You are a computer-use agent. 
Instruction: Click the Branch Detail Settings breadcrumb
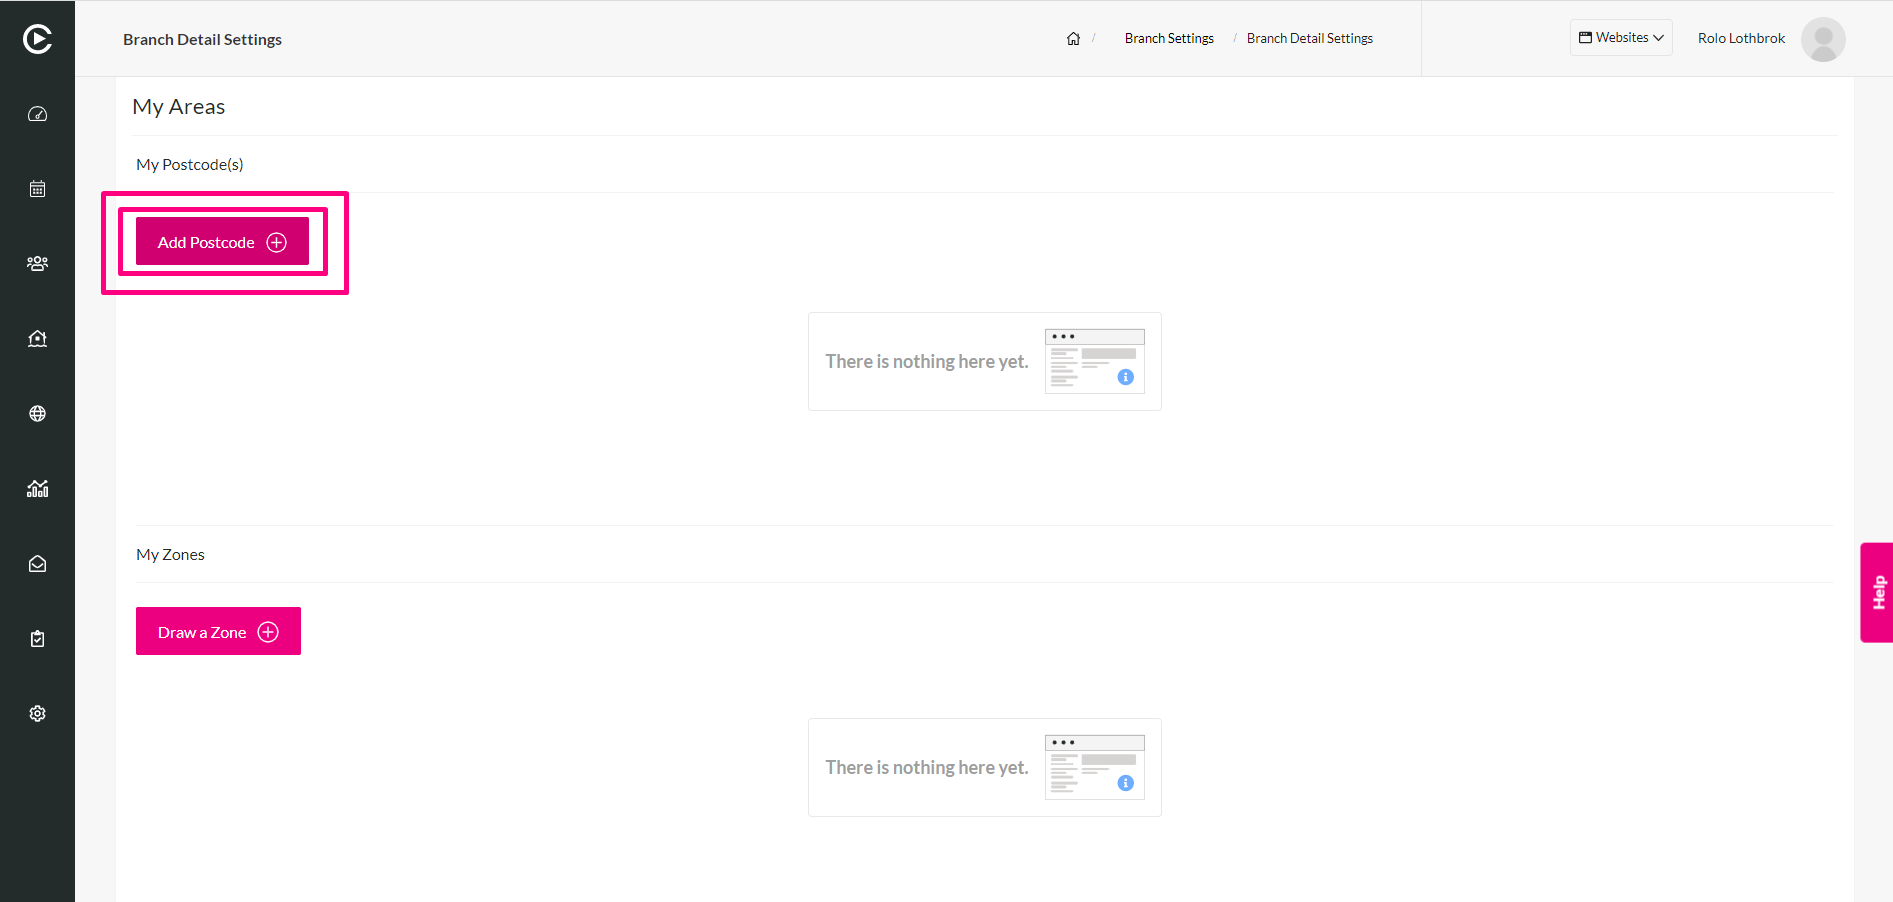point(1309,39)
